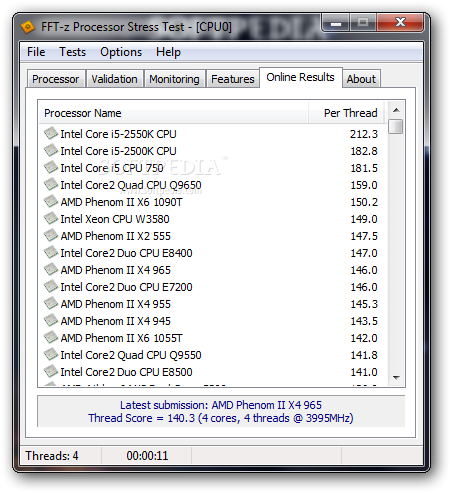The width and height of the screenshot is (451, 493).
Task: Sort by Processor Name column header
Action: click(x=173, y=113)
